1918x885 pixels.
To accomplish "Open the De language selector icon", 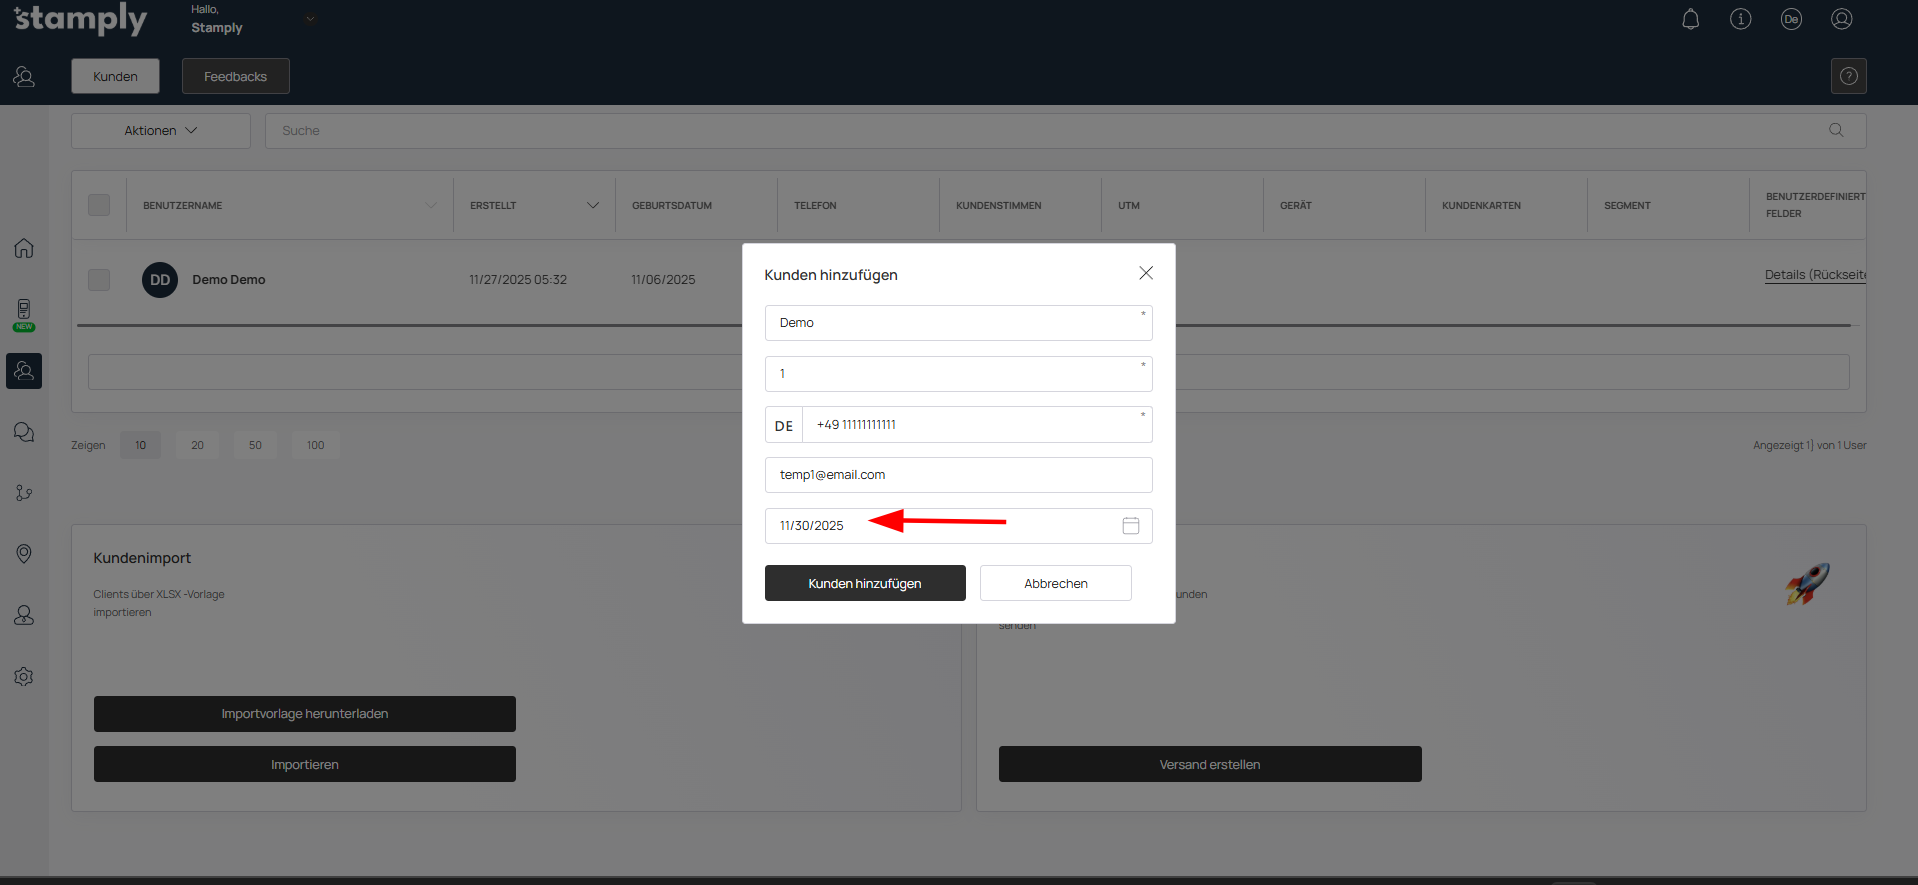I will 1790,20.
